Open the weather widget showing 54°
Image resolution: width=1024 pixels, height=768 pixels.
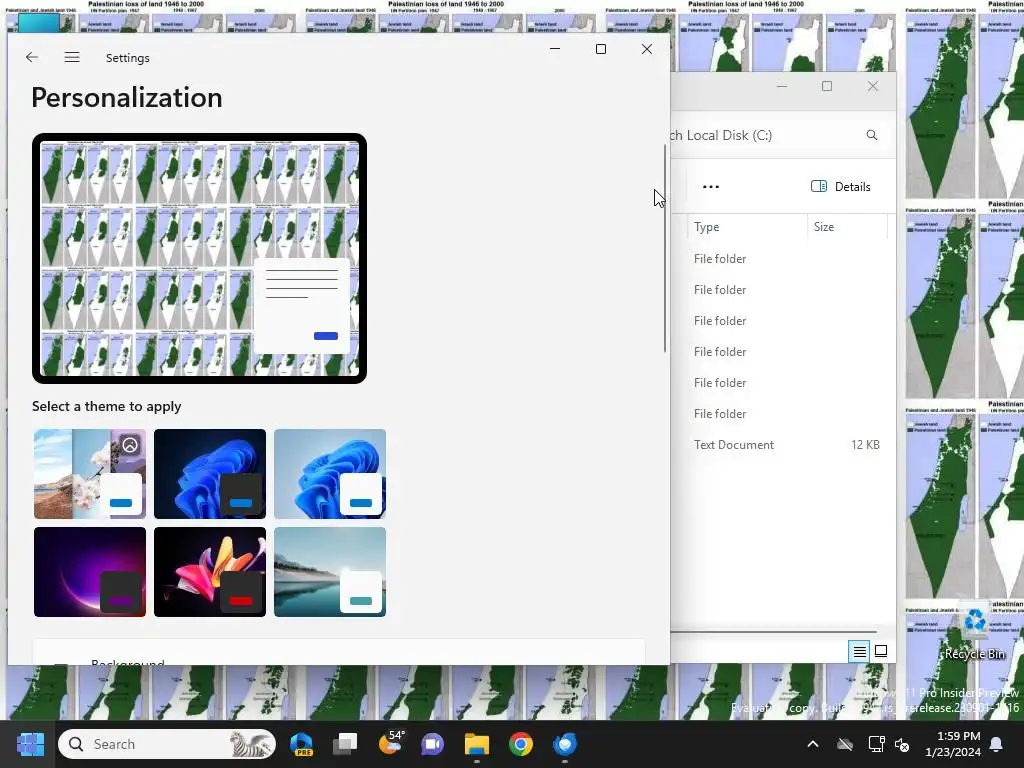(x=391, y=744)
